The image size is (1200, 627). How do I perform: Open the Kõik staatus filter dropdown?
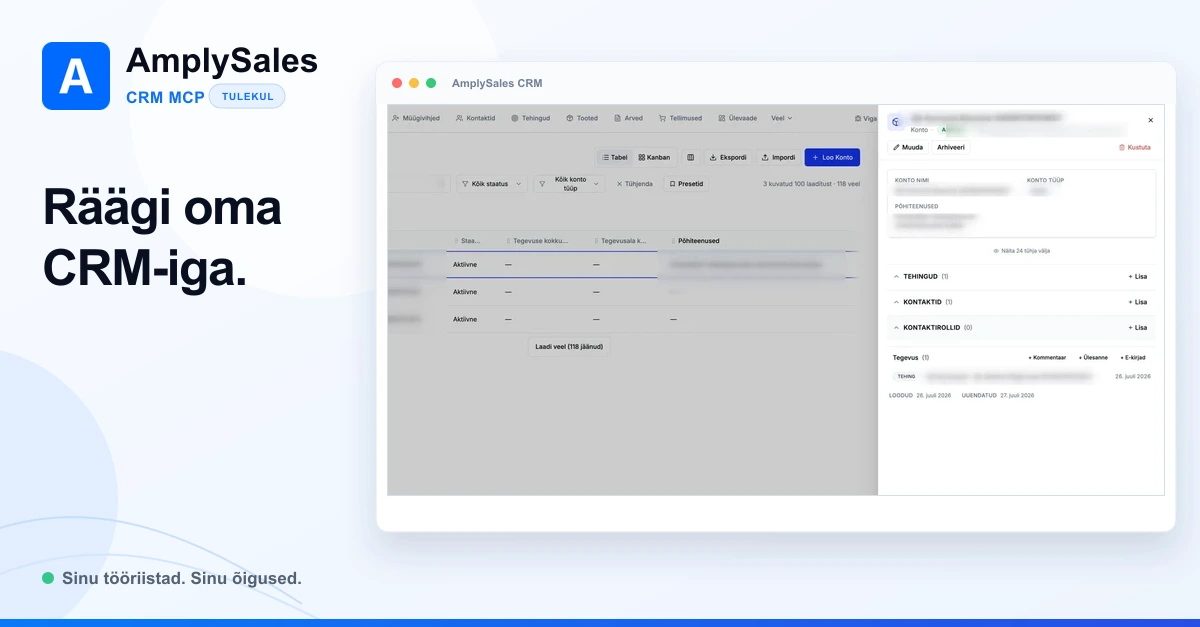click(x=492, y=184)
